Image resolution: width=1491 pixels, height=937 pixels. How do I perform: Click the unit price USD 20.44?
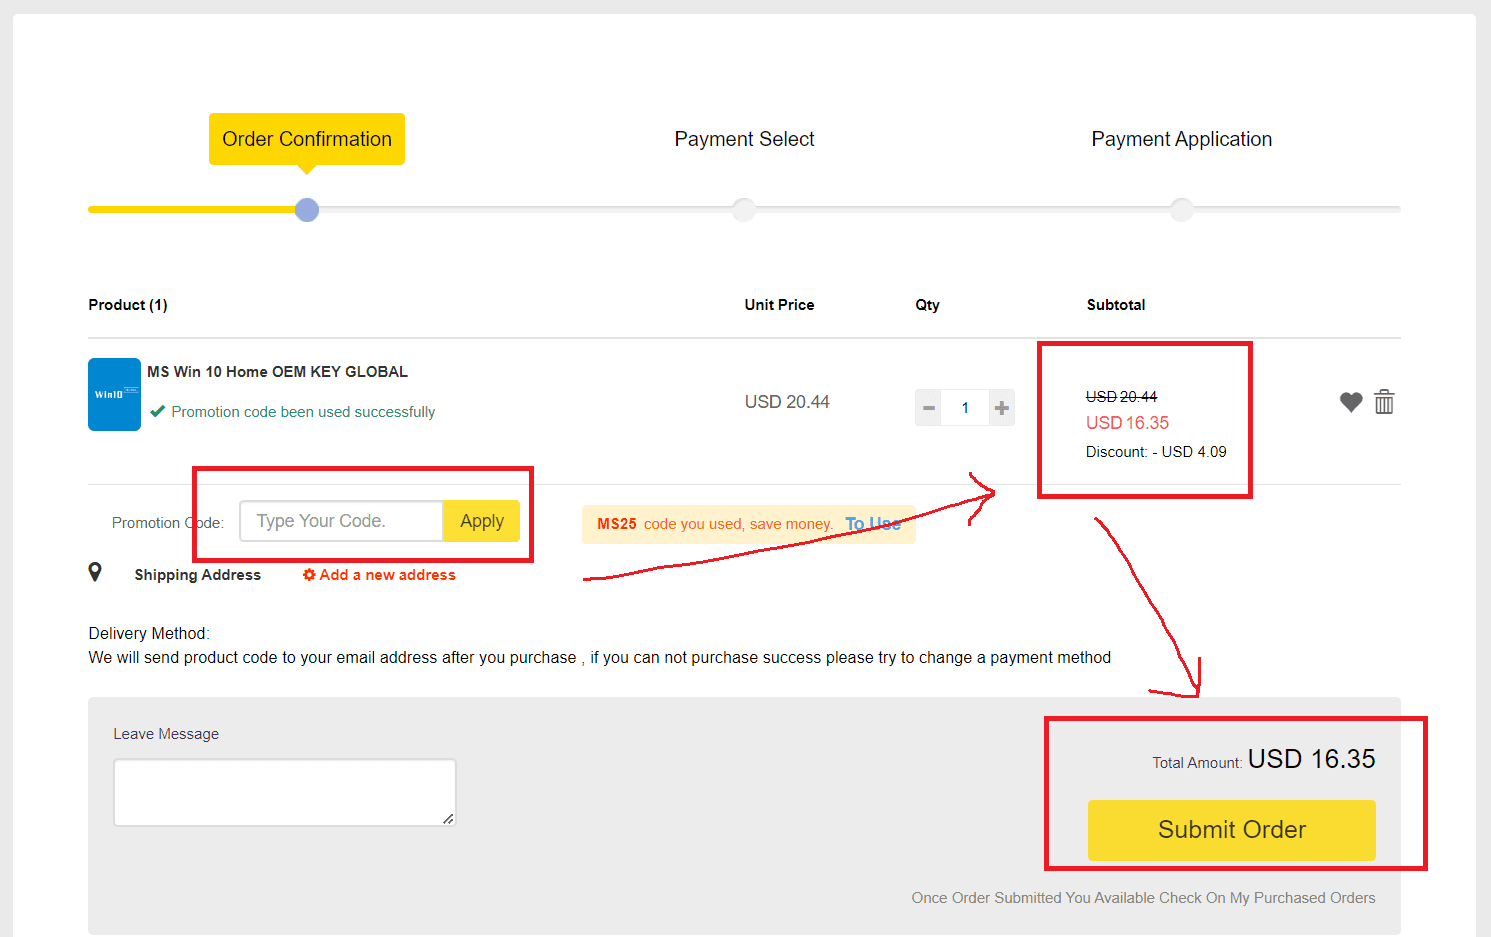787,402
